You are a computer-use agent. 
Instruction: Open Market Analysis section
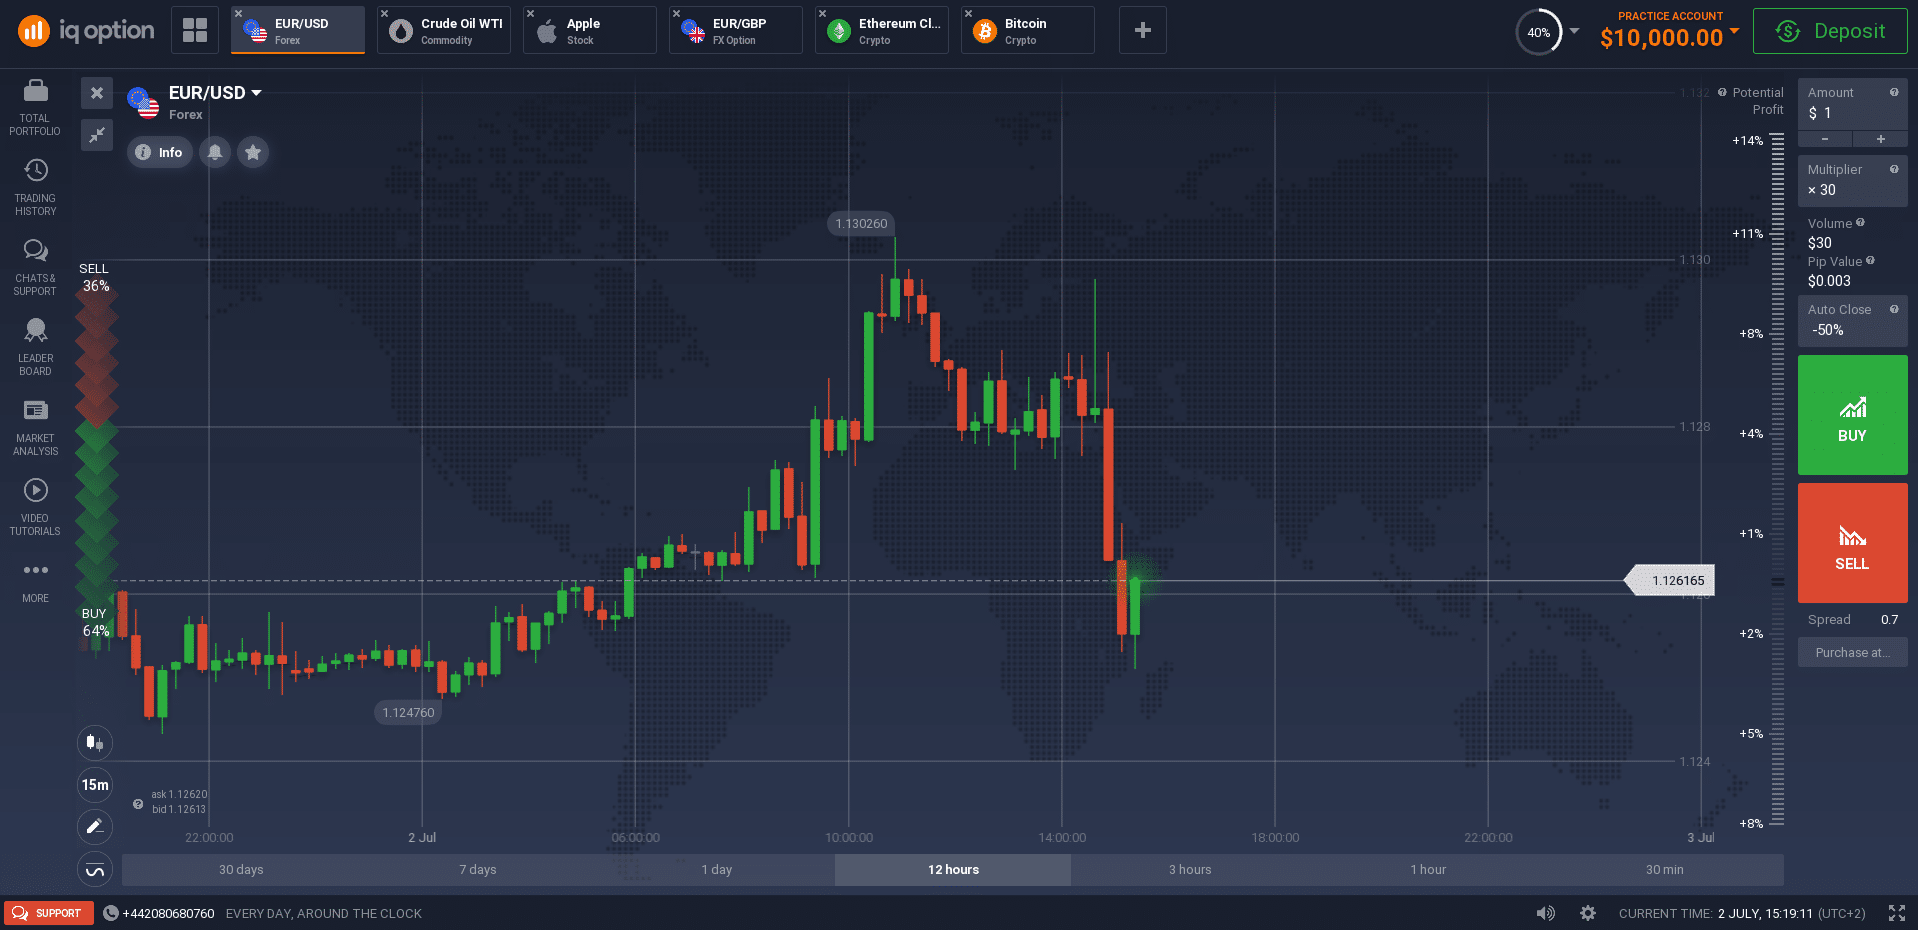(35, 428)
